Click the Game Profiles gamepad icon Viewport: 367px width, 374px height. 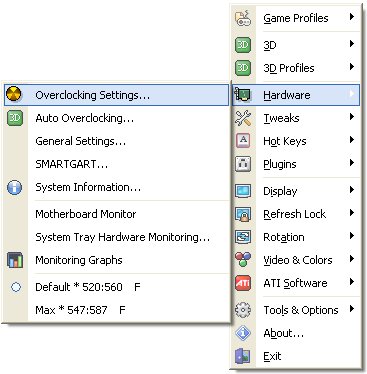[x=243, y=18]
